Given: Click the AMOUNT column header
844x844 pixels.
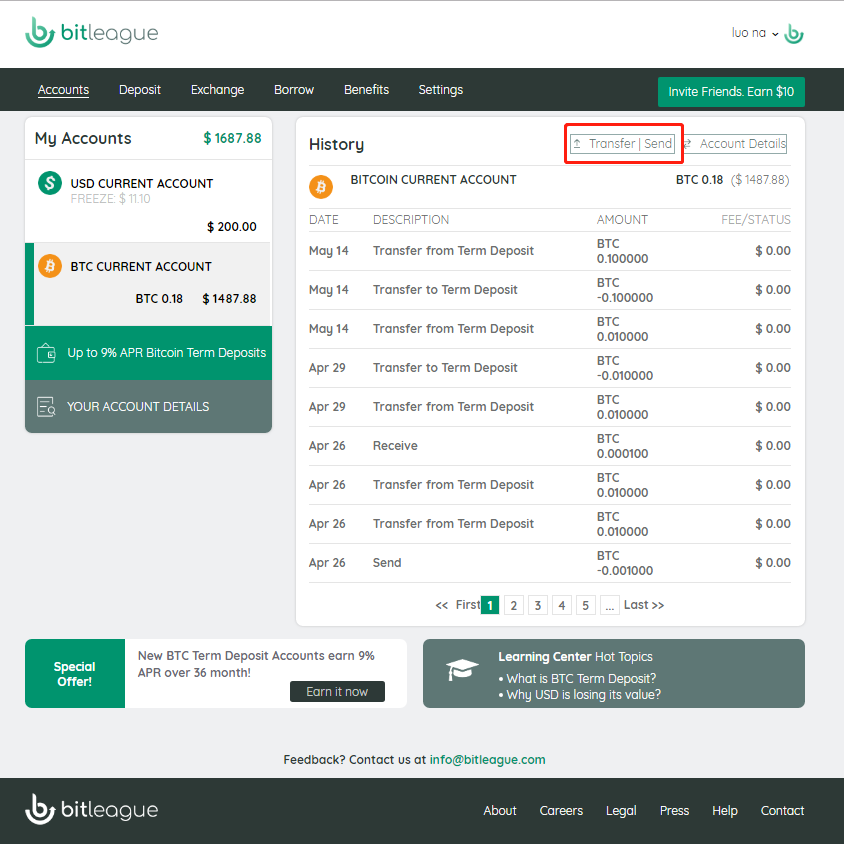Looking at the screenshot, I should click(622, 220).
